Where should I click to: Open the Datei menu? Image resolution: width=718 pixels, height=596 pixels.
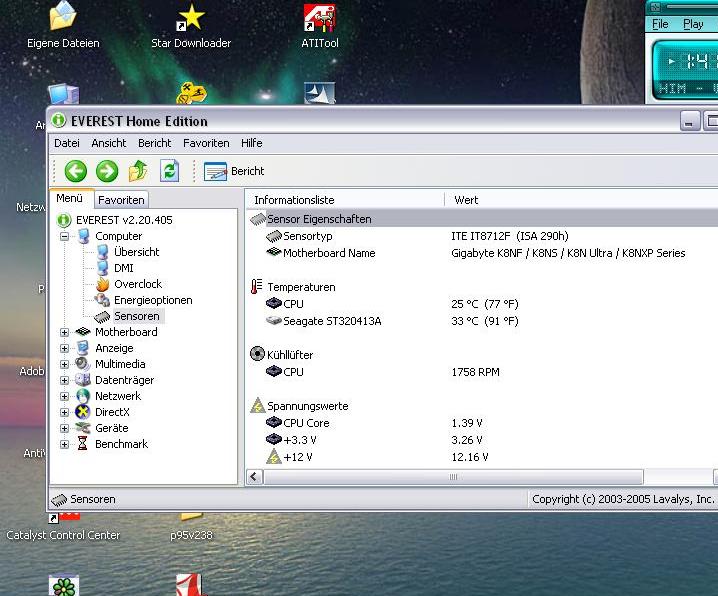(67, 143)
